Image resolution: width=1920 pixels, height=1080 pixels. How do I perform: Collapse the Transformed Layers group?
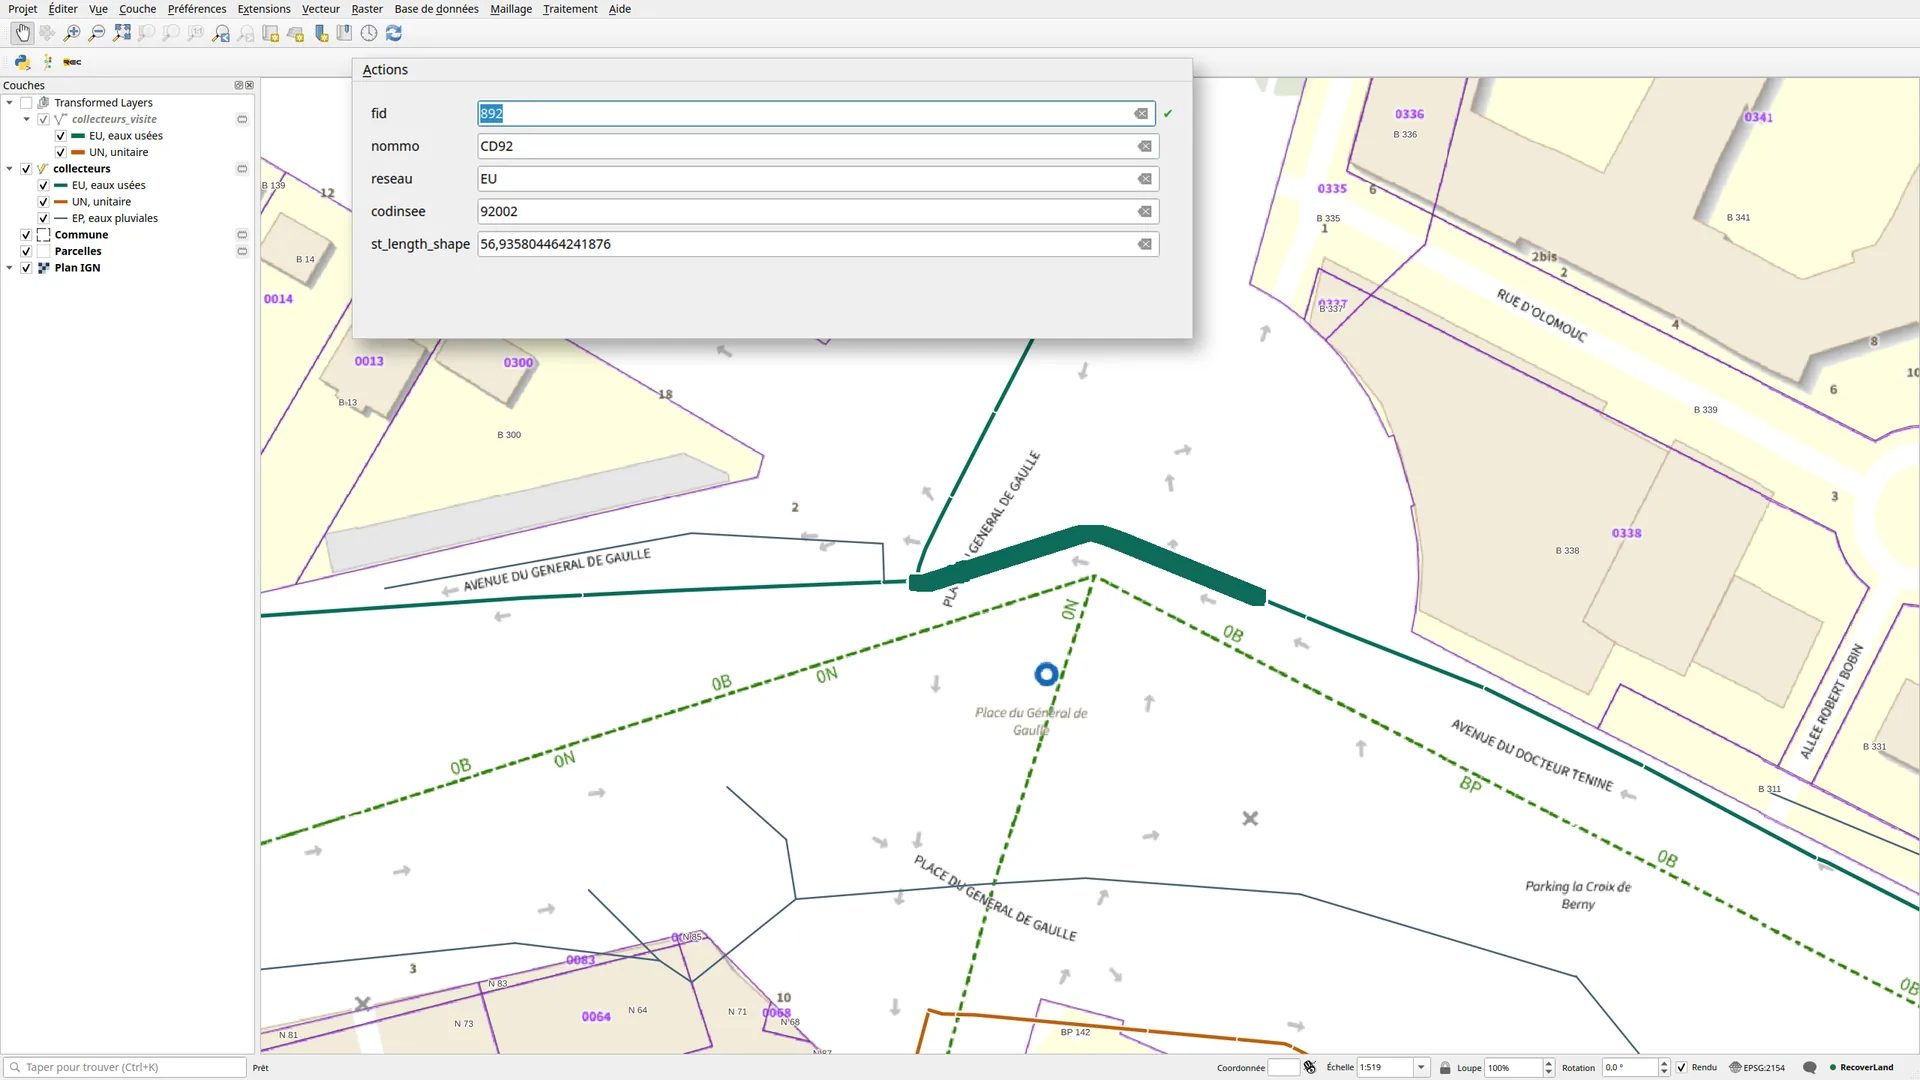pos(10,103)
